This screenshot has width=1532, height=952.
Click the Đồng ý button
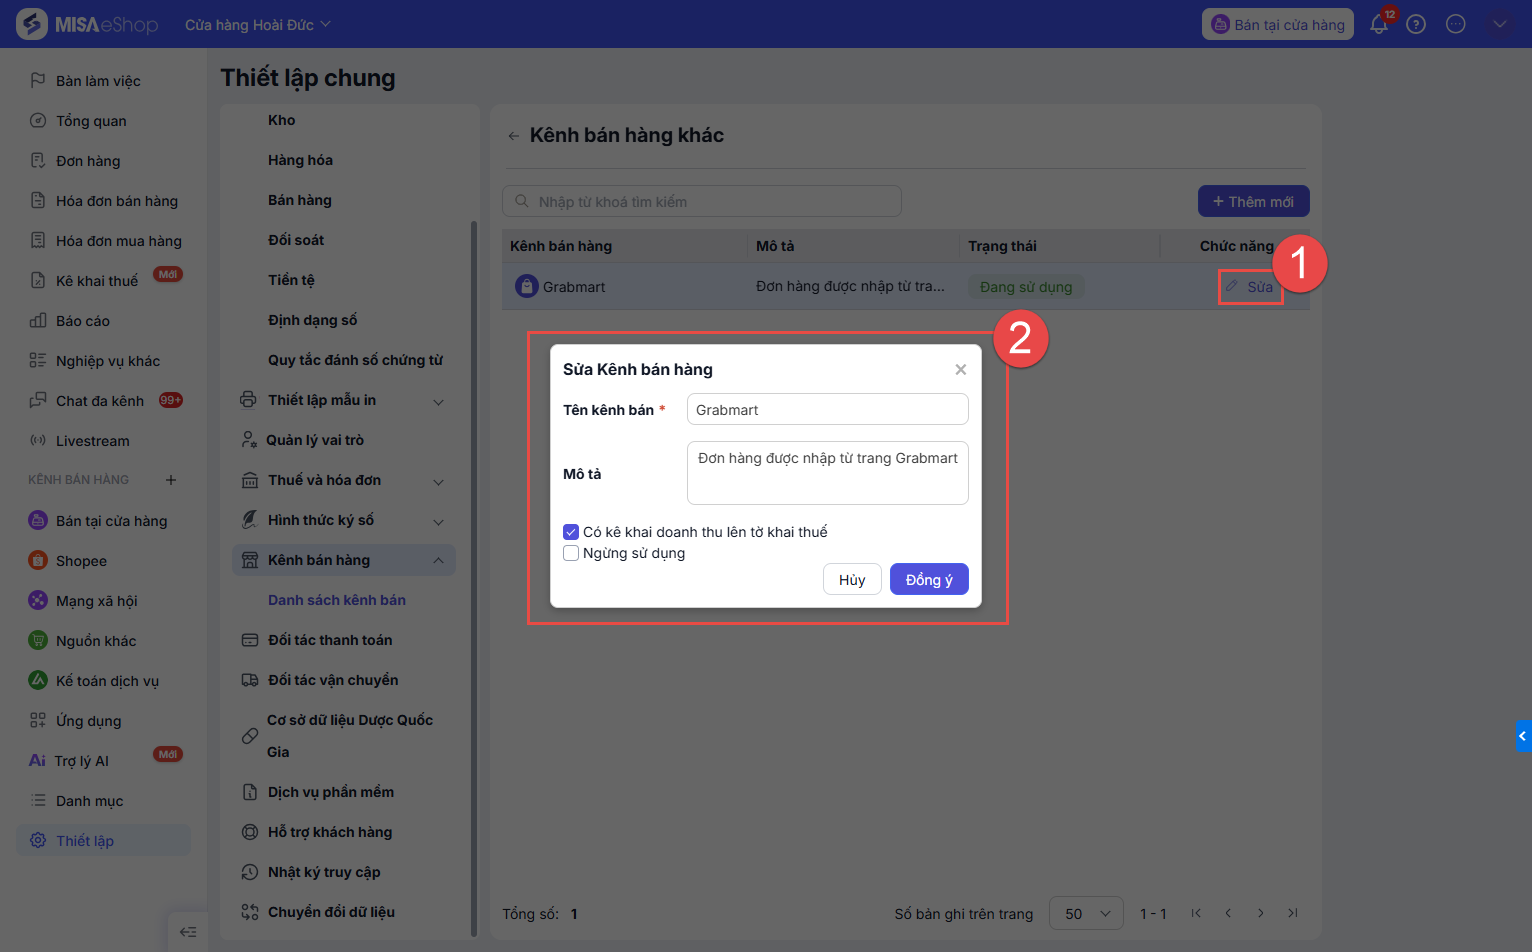[929, 580]
